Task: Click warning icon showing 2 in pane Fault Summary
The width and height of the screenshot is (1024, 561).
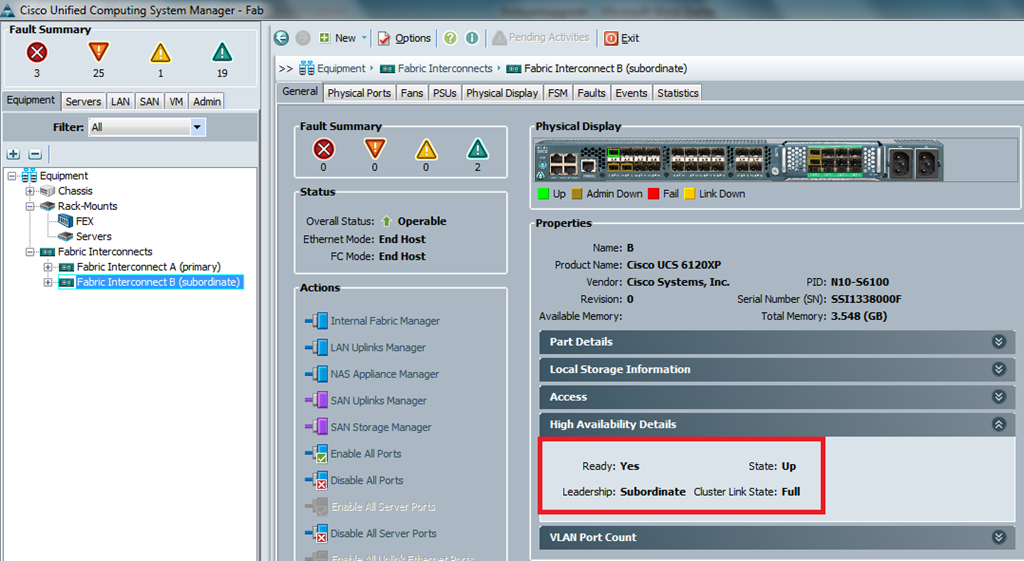Action: (477, 150)
